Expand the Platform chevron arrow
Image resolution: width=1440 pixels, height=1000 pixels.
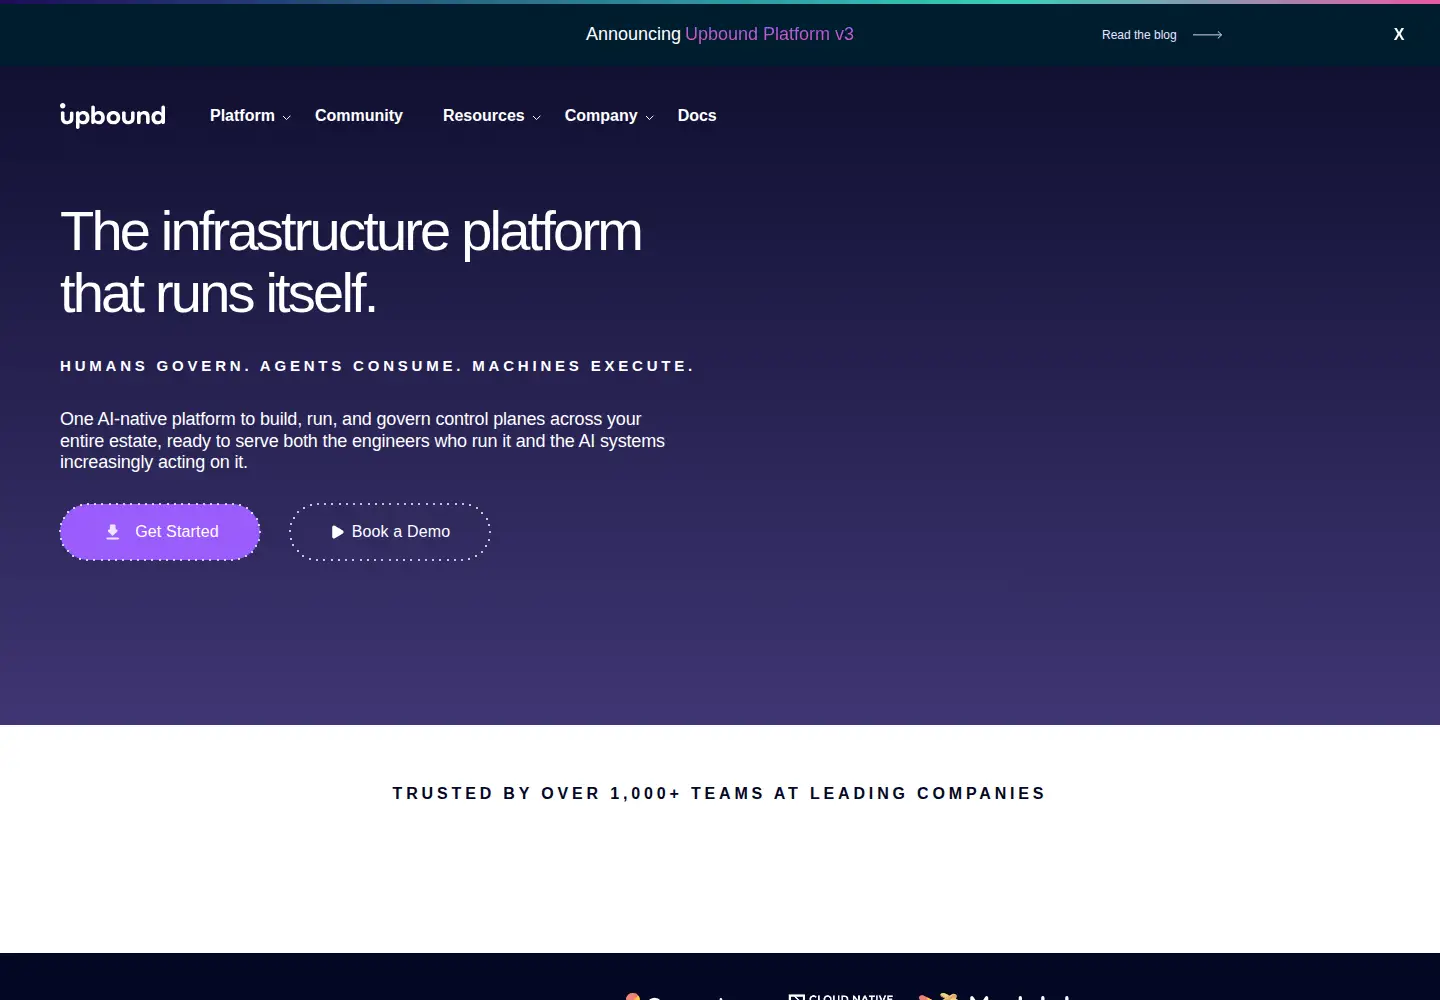(x=287, y=117)
